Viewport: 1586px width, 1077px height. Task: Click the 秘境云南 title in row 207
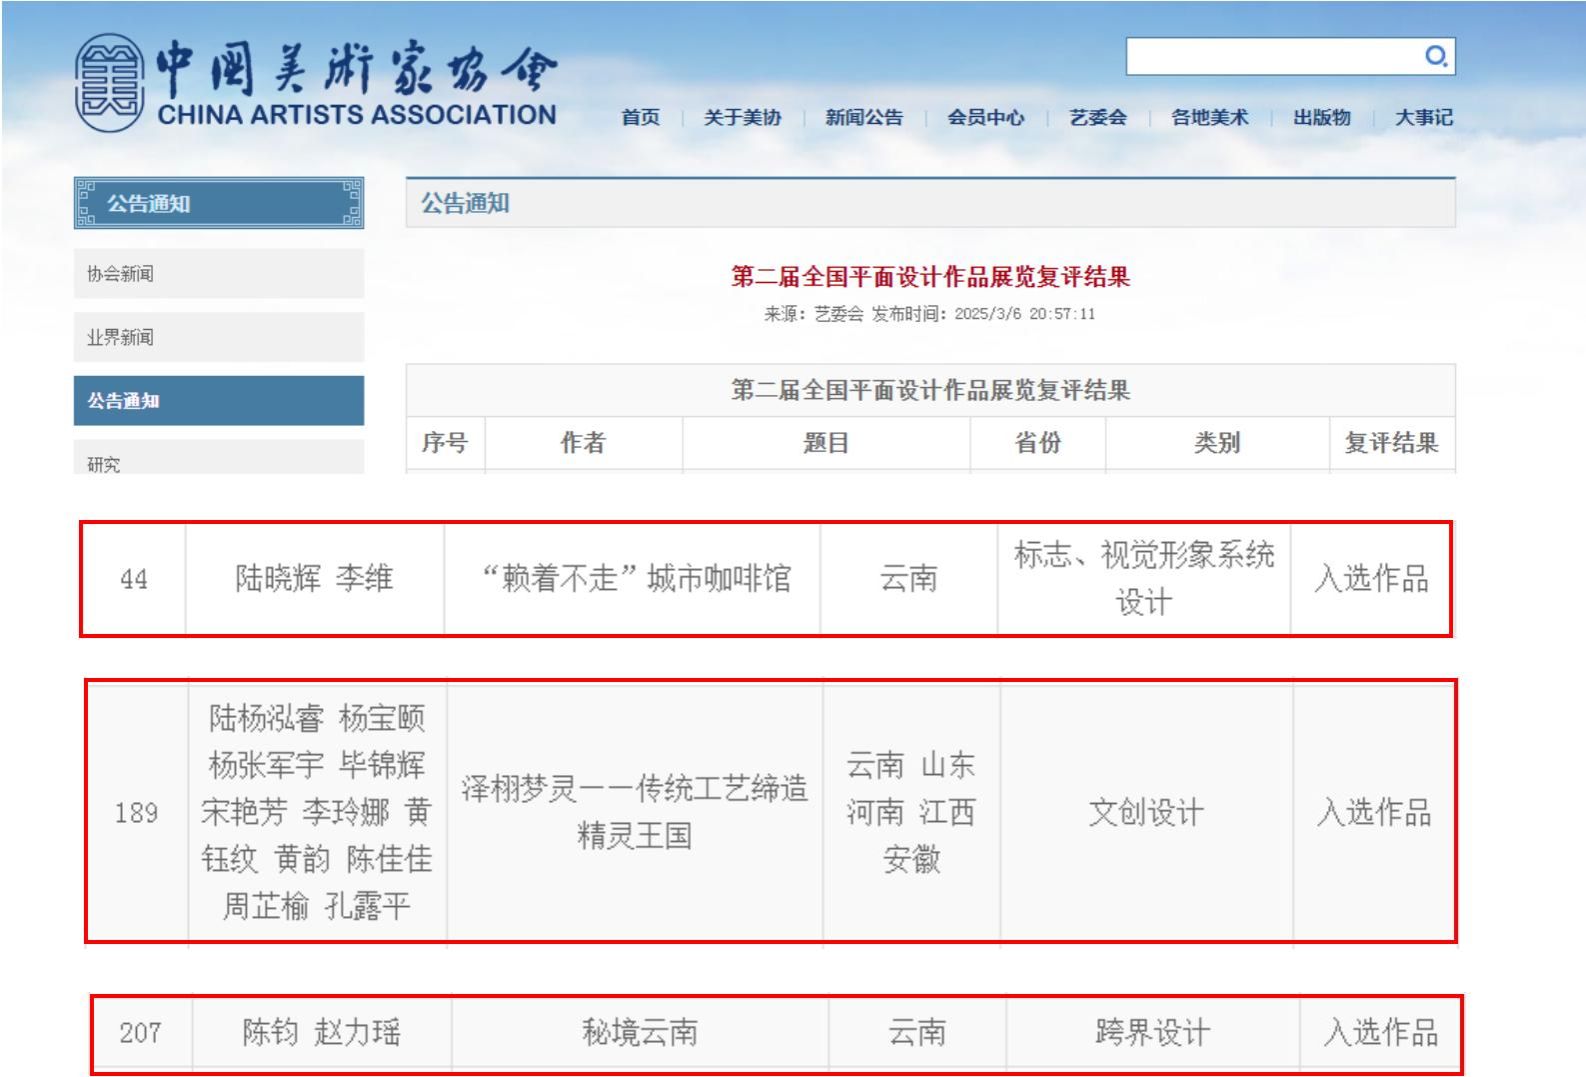[x=640, y=1032]
